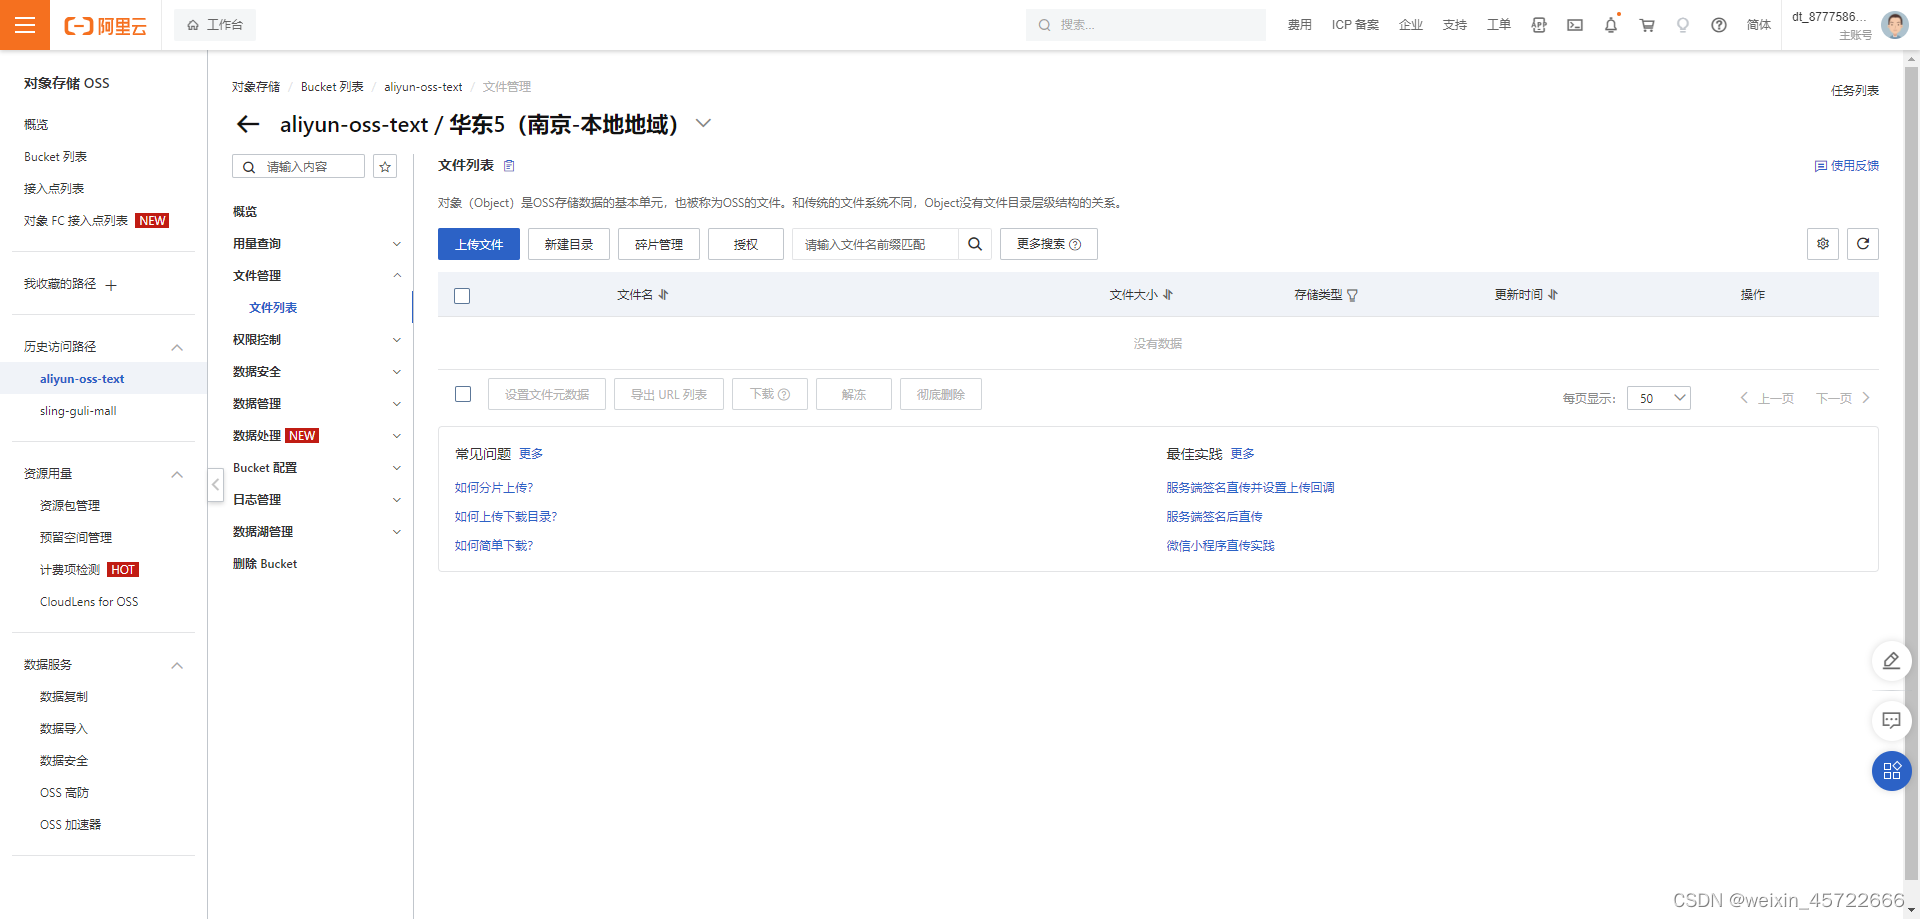Expand 用量查询 menu section
The width and height of the screenshot is (1920, 919).
[x=397, y=244]
